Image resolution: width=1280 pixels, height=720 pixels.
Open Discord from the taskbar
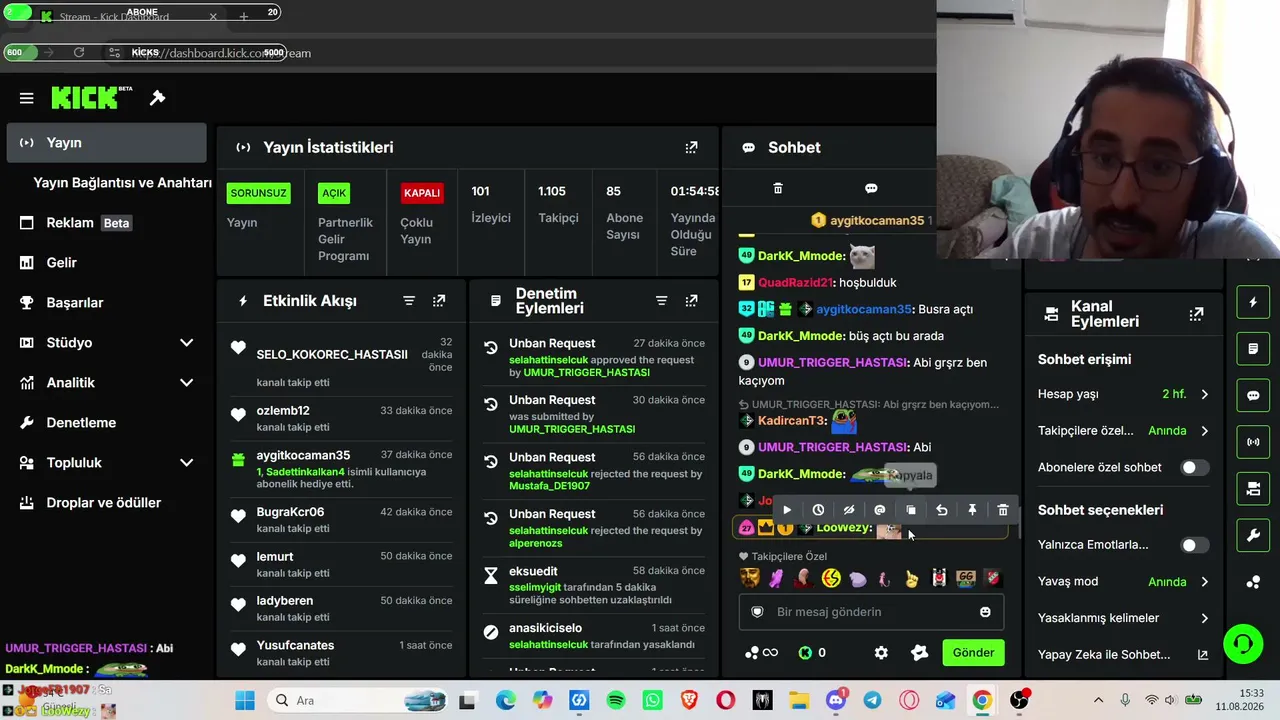[x=836, y=701]
